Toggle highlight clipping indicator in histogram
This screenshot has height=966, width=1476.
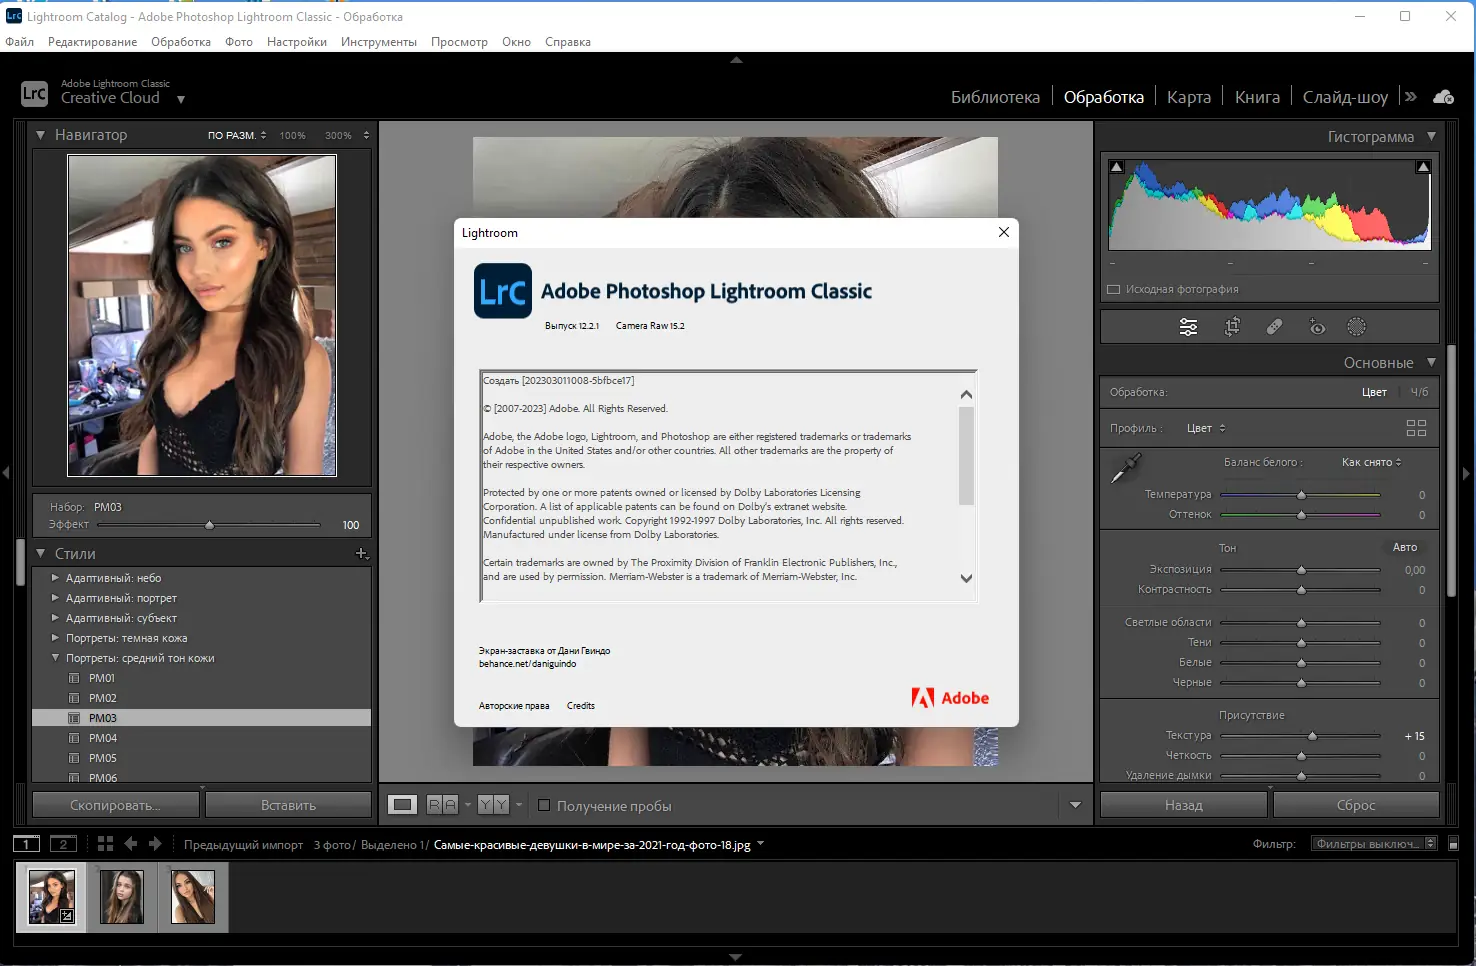click(1422, 167)
